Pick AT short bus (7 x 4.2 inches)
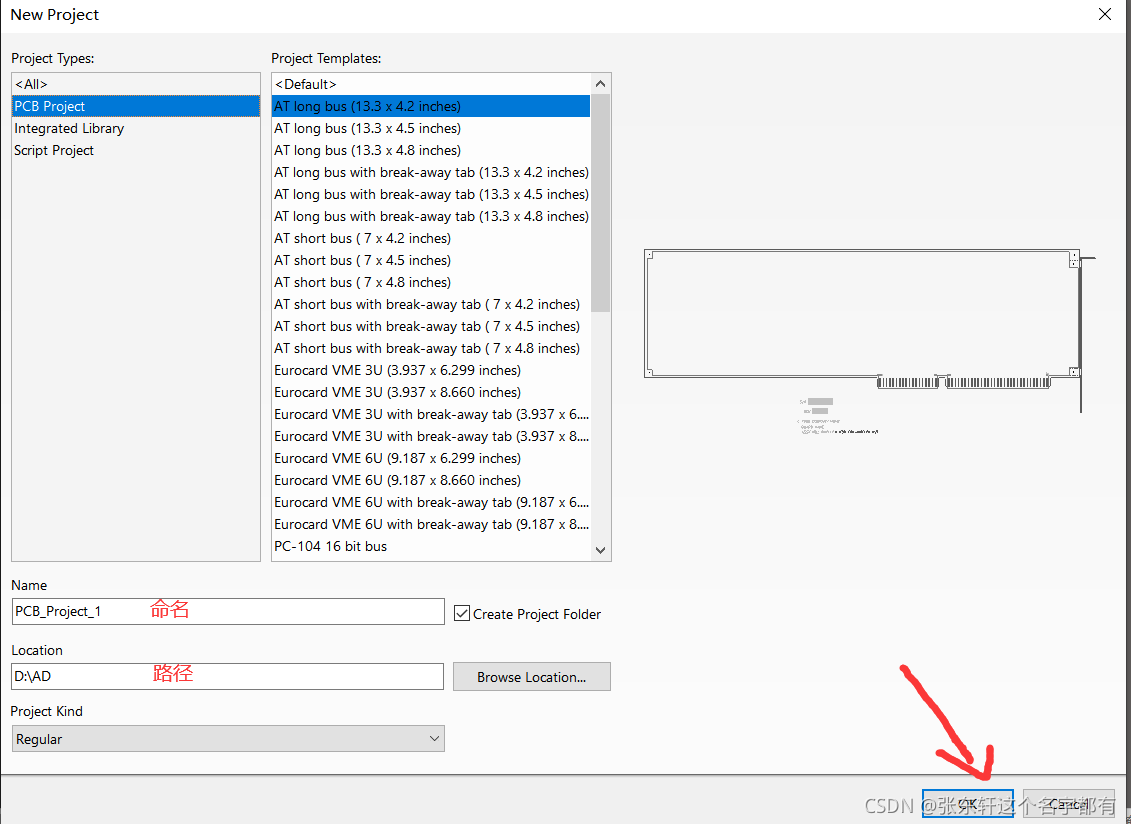Image resolution: width=1131 pixels, height=824 pixels. (362, 238)
